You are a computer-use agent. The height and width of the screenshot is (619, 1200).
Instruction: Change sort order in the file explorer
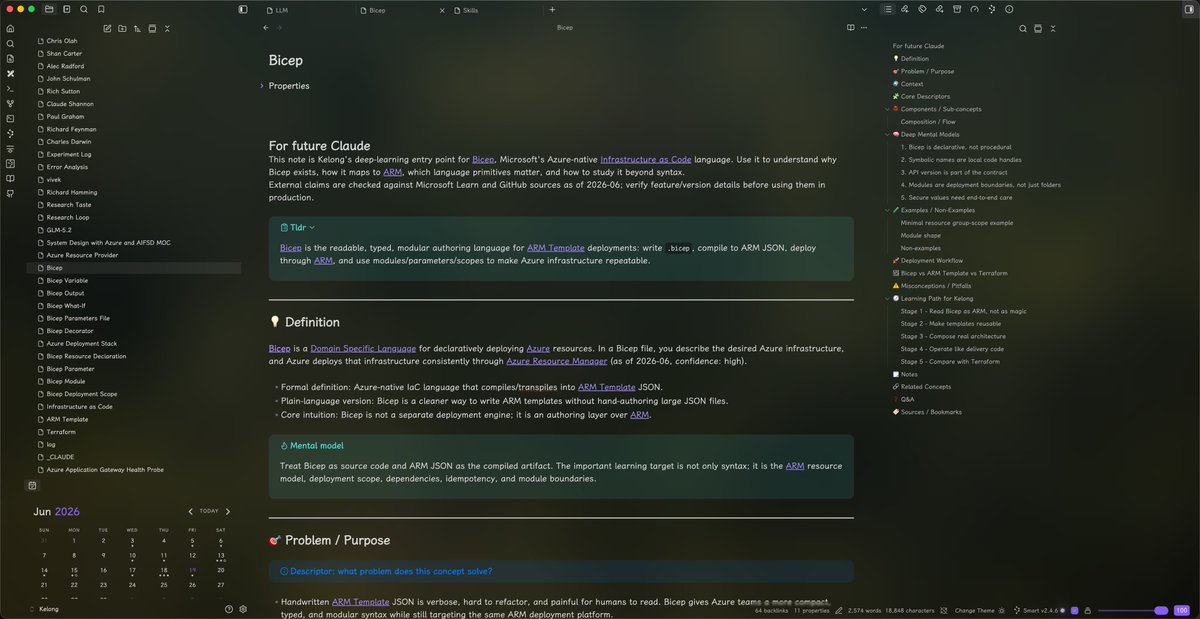point(137,28)
